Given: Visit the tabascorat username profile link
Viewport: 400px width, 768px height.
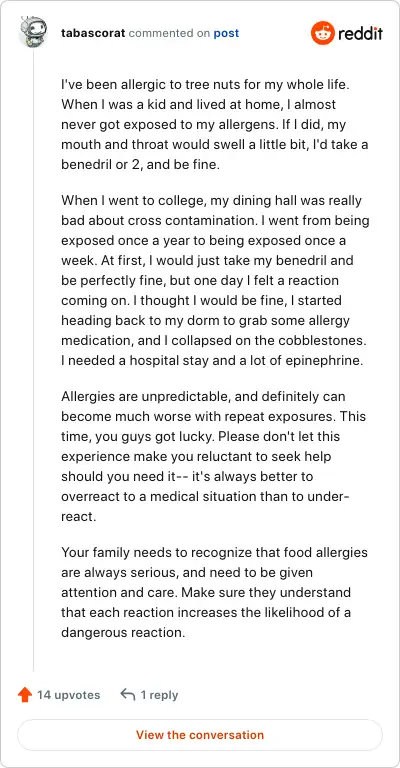Looking at the screenshot, I should 93,33.
